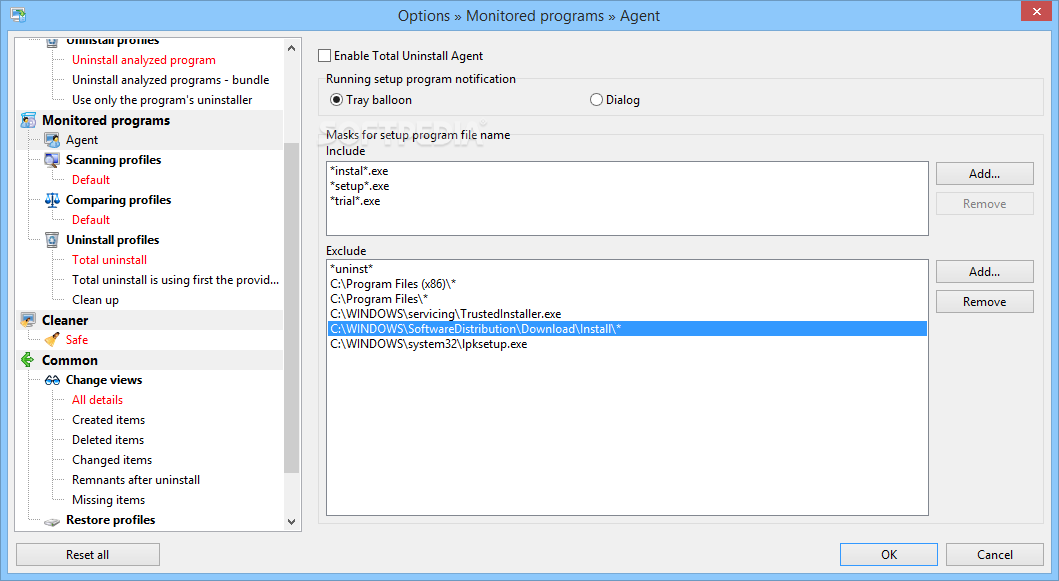This screenshot has width=1059, height=581.
Task: Click the Agent icon in the tree
Action: tap(52, 140)
